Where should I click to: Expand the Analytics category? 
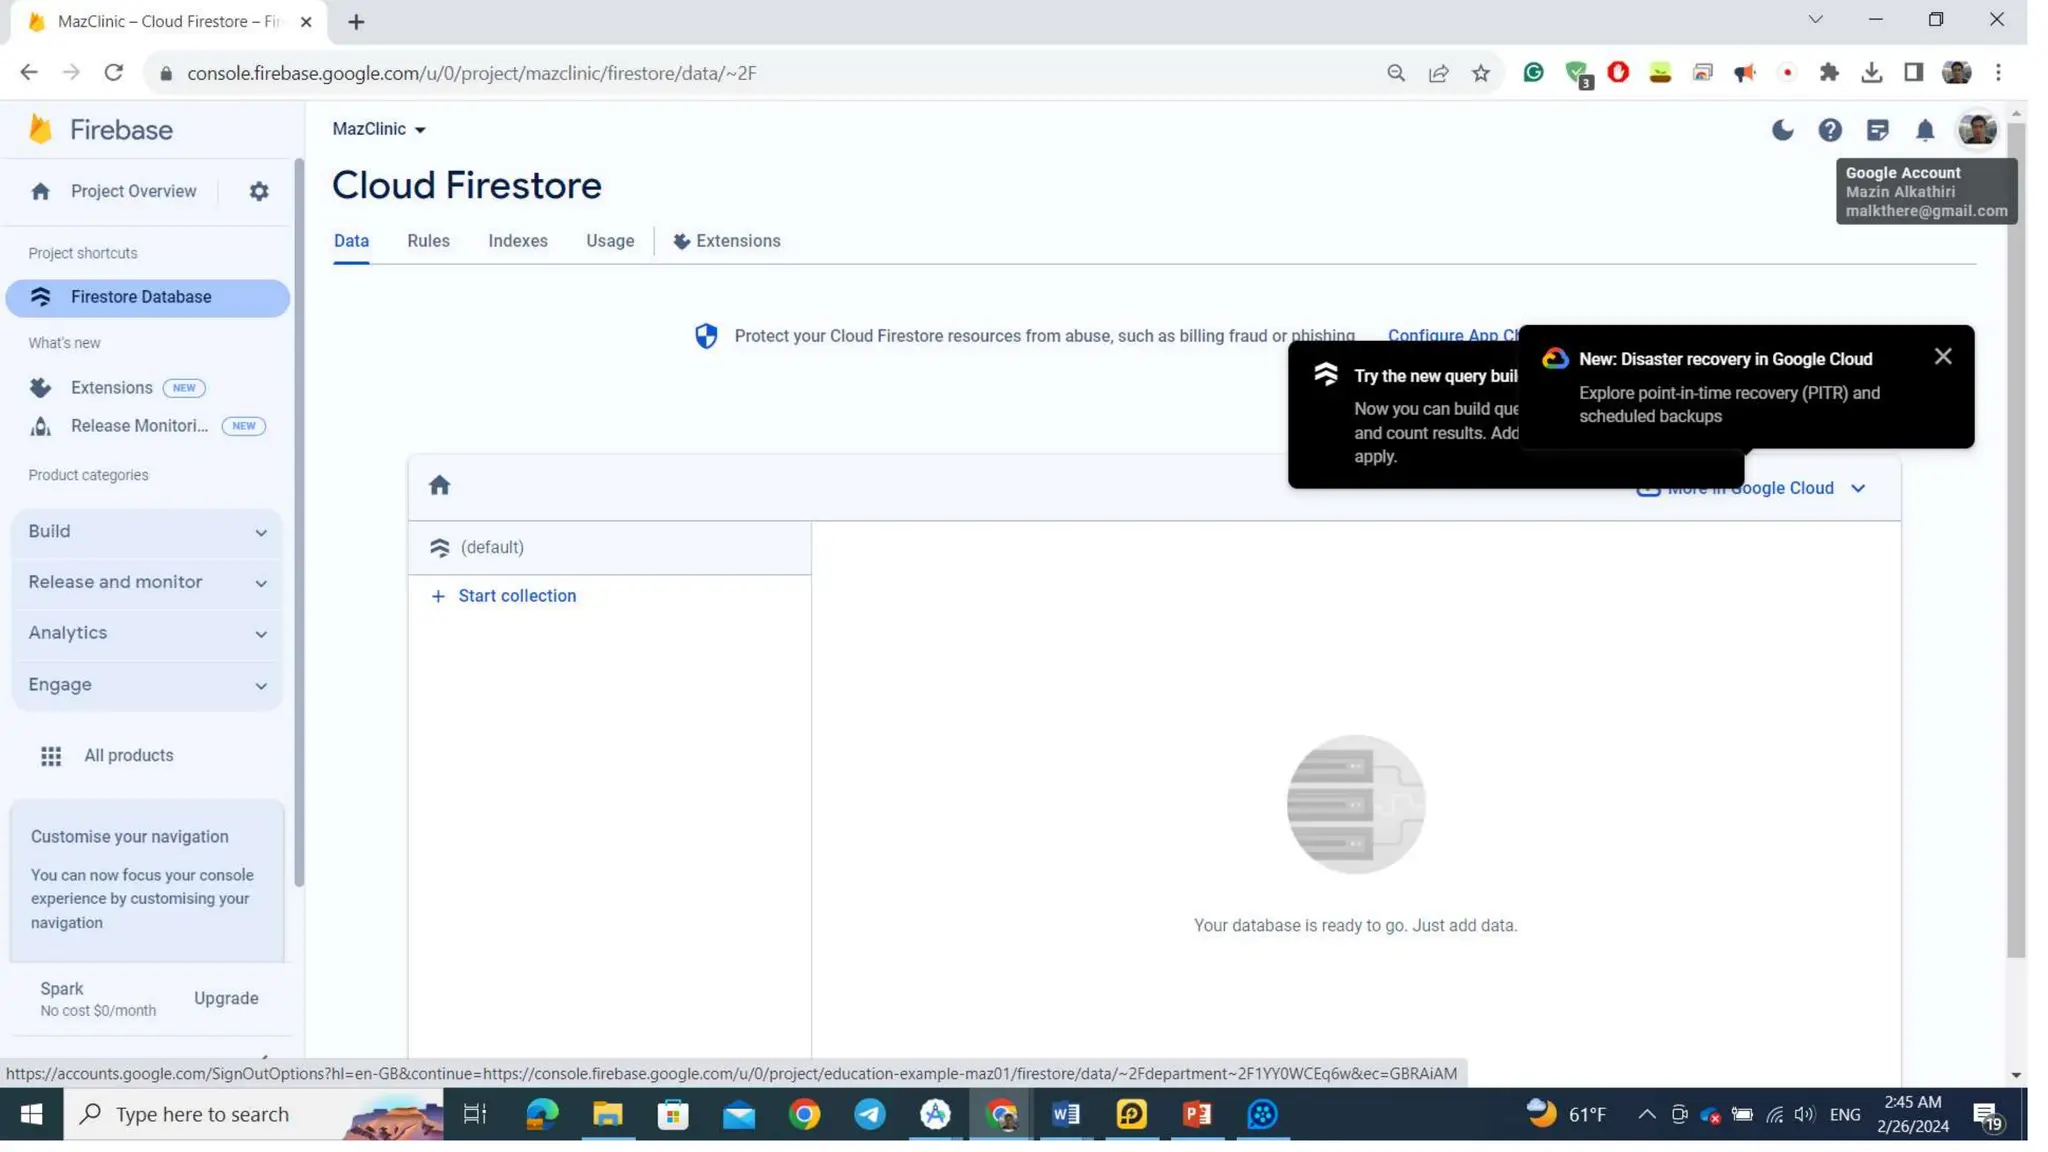tap(146, 634)
